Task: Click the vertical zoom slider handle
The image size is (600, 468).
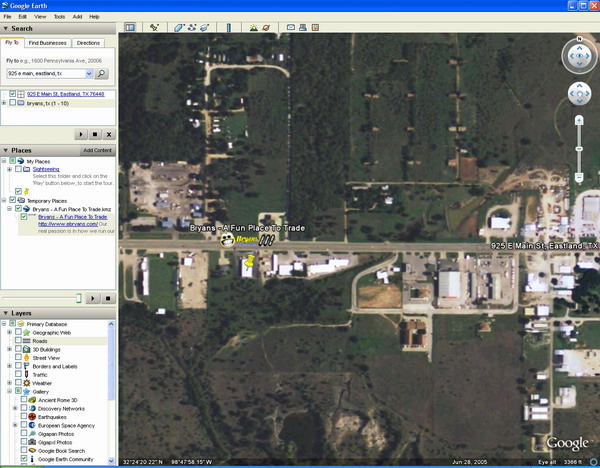Action: click(x=579, y=149)
